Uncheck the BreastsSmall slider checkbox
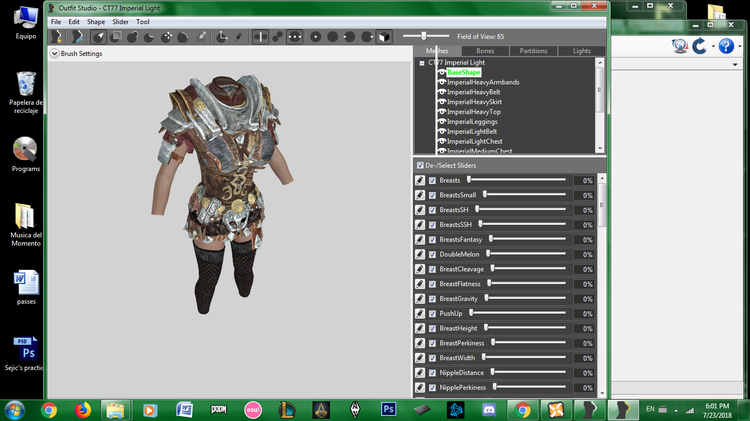 coord(432,195)
